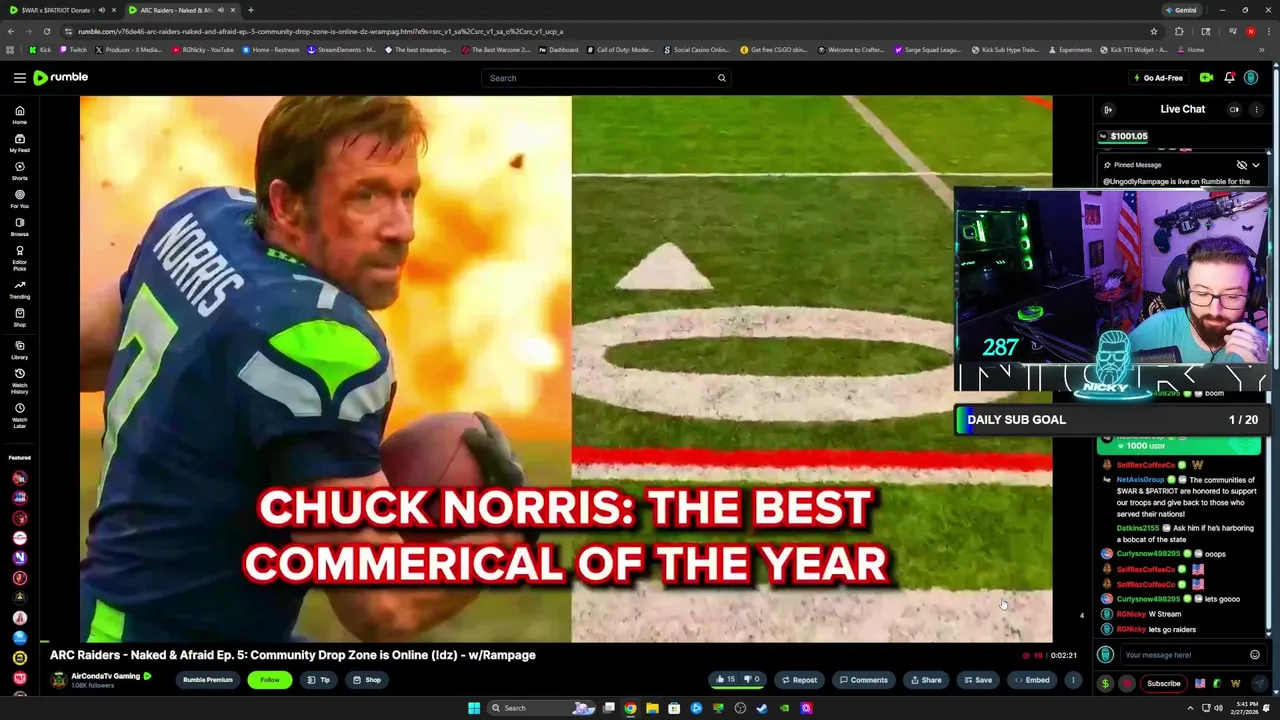This screenshot has height=720, width=1280.
Task: Click the green dollar rant icon
Action: click(1105, 684)
